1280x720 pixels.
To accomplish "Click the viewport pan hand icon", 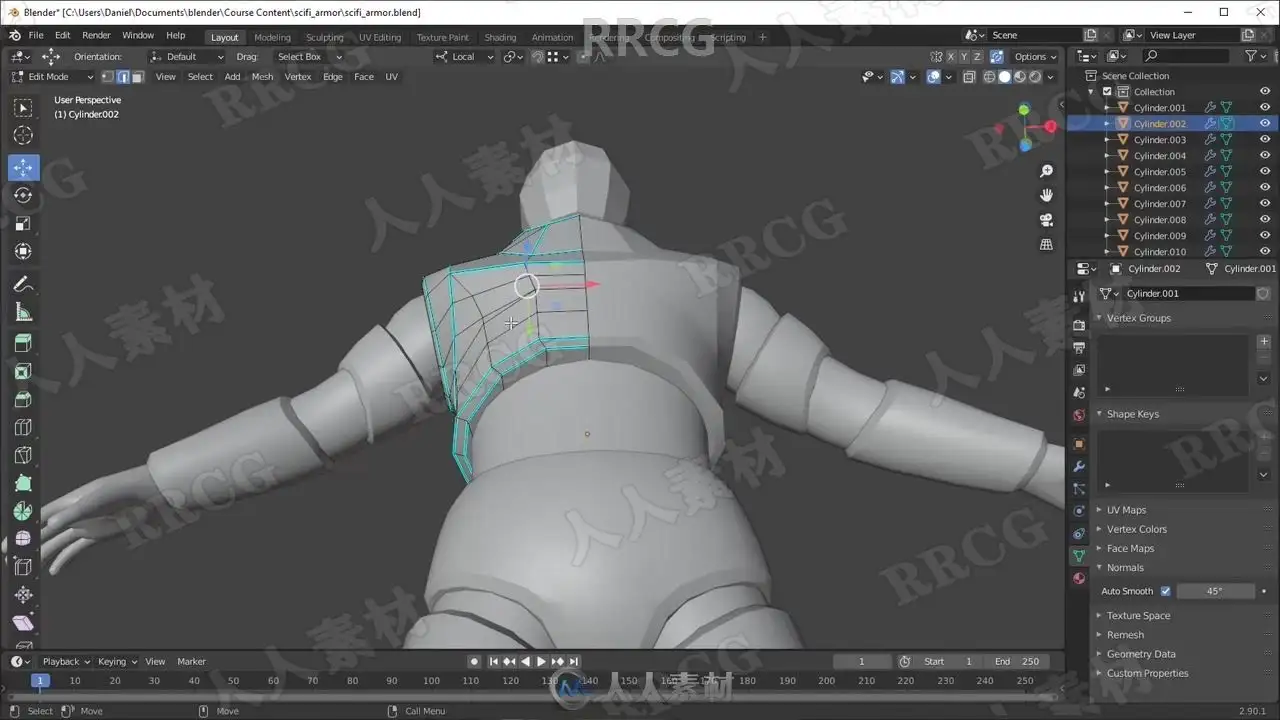I will 1047,195.
